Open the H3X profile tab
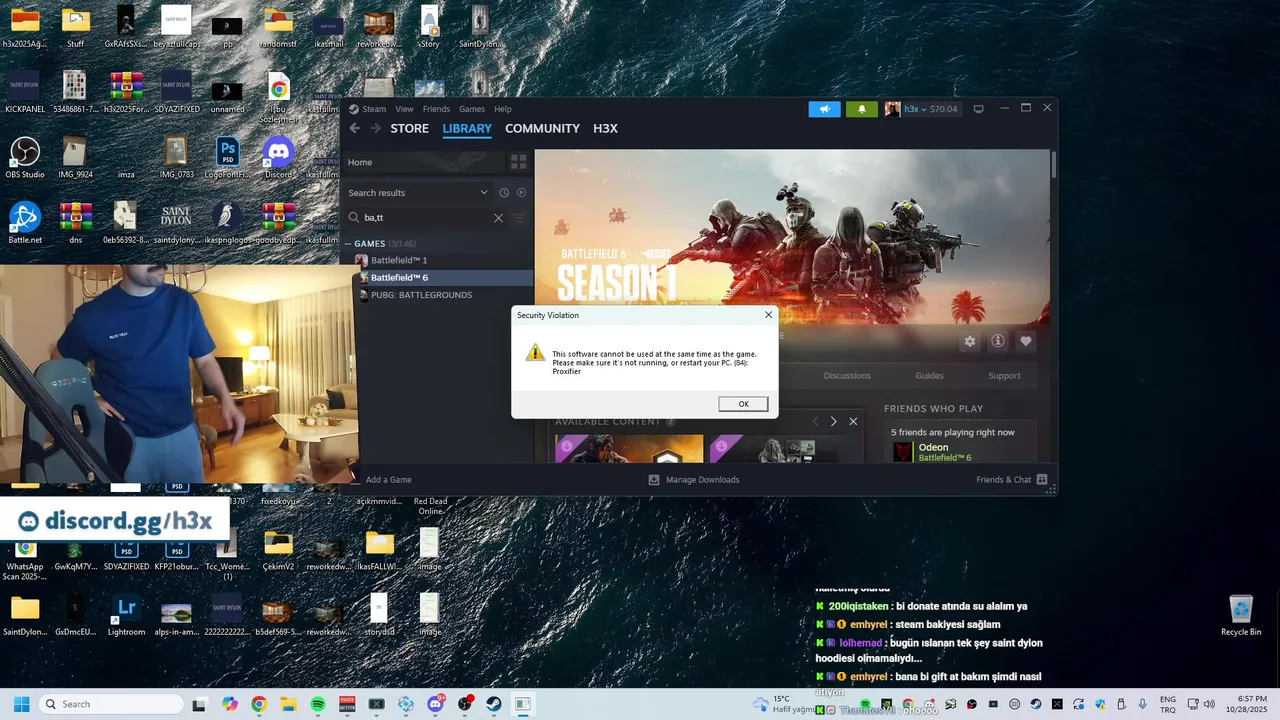The height and width of the screenshot is (720, 1280). click(605, 129)
